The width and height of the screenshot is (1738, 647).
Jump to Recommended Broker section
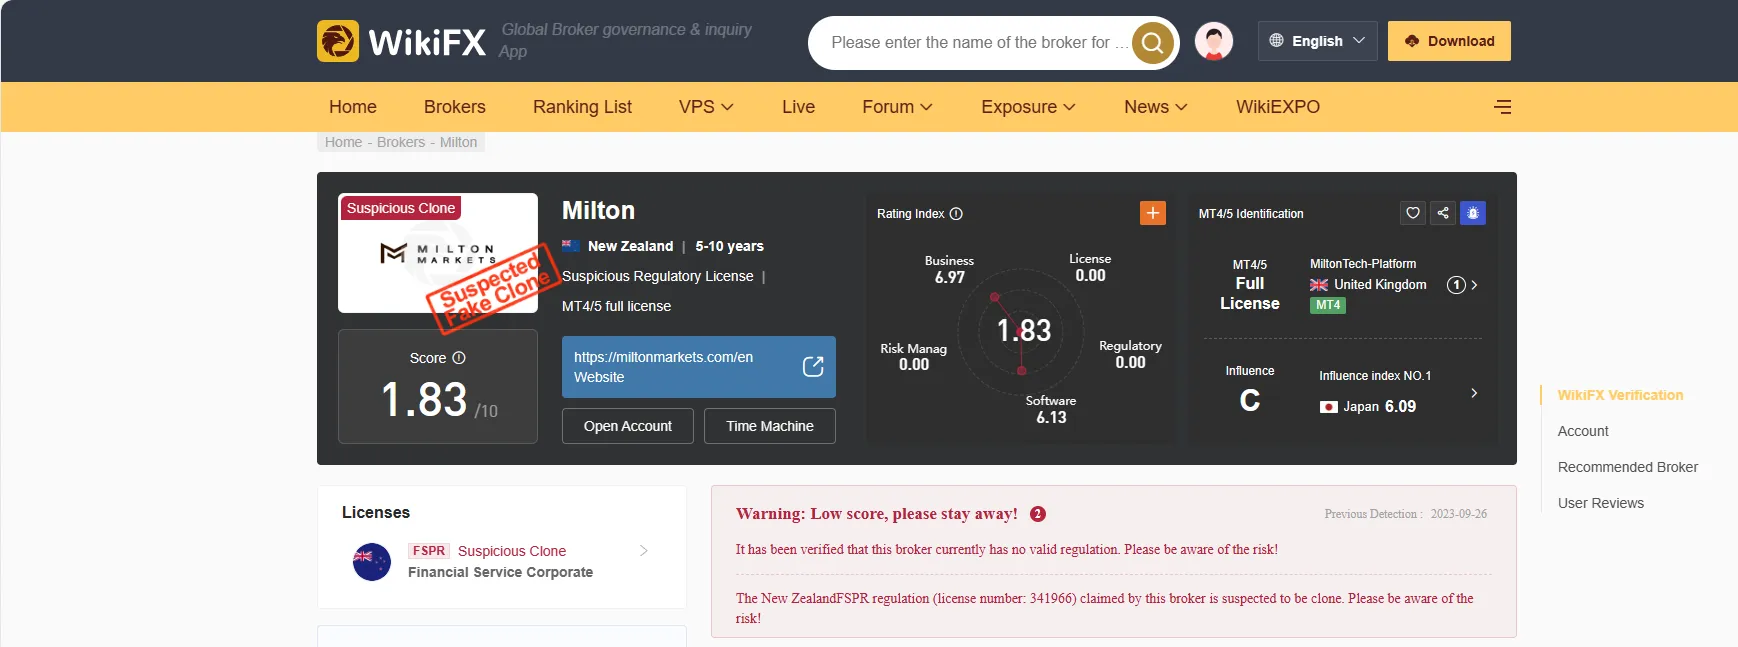pos(1628,467)
